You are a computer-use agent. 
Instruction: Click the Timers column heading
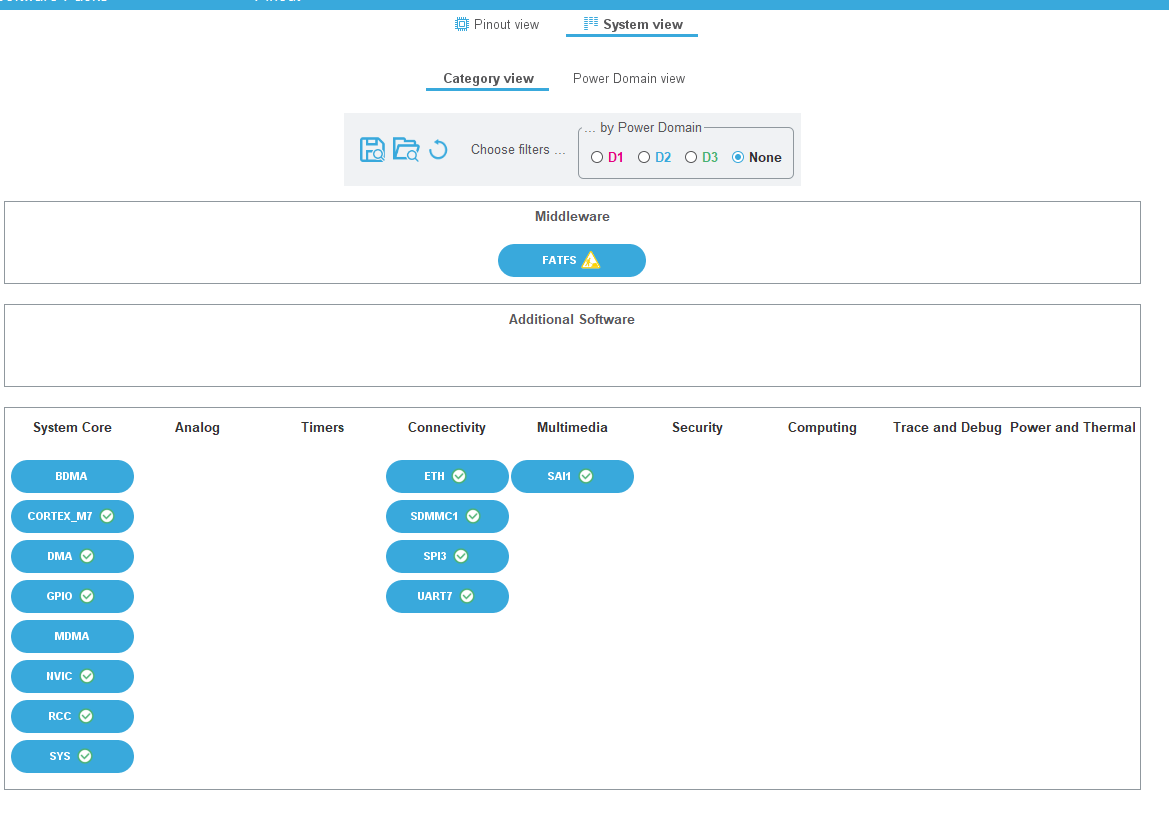322,427
